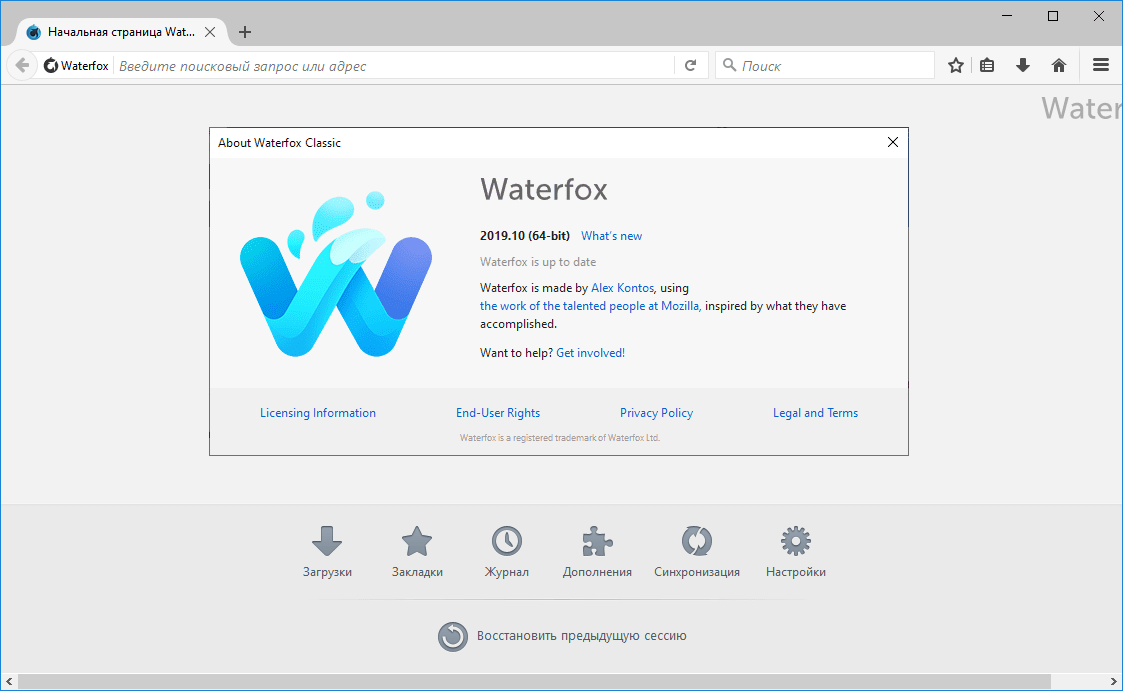This screenshot has height=691, width=1123.
Task: Follow the talented people at Mozilla link
Action: pyautogui.click(x=590, y=306)
